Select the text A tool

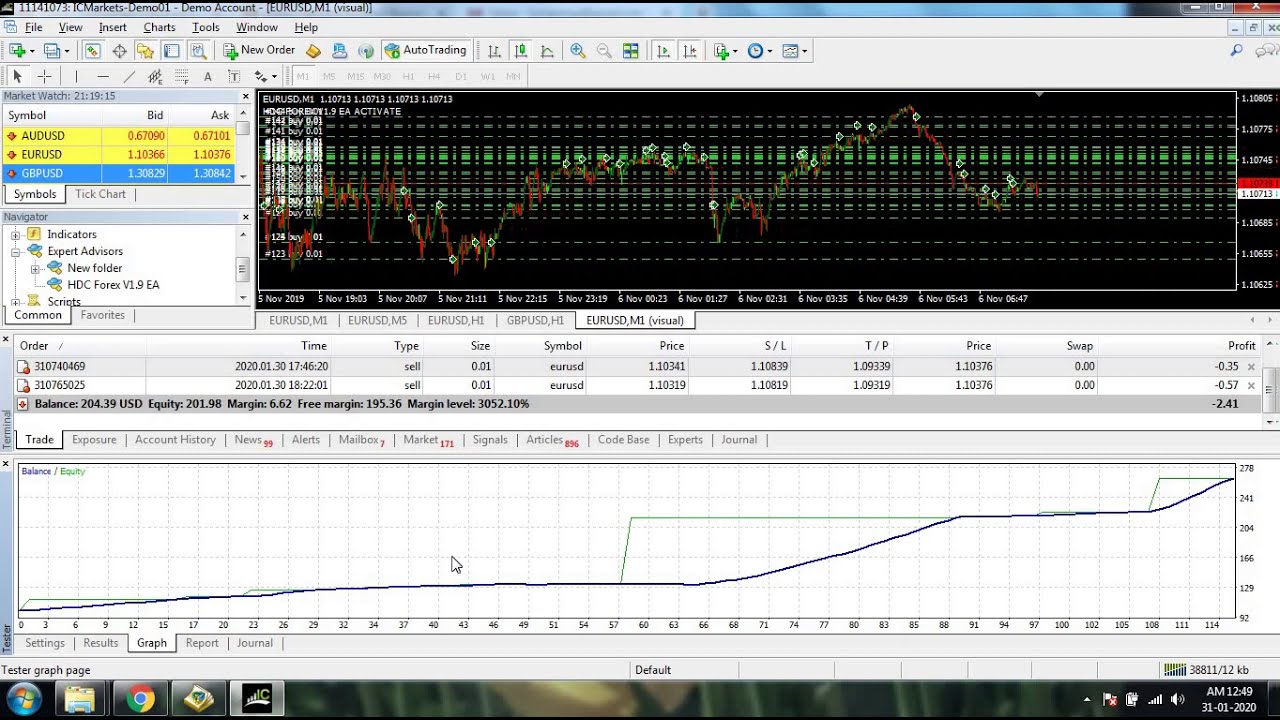click(x=207, y=76)
